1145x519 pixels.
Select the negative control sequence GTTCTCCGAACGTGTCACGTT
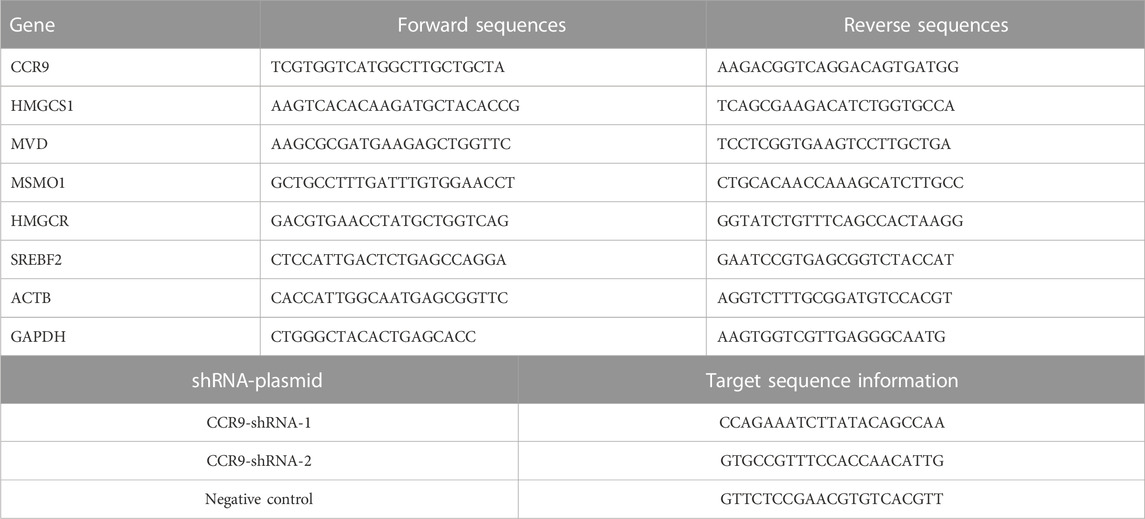(831, 499)
